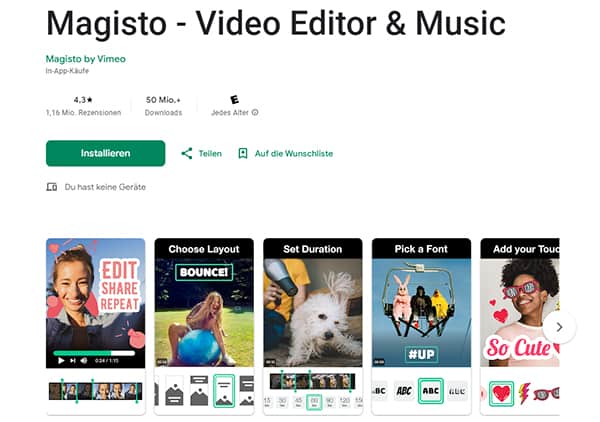Click the volume speaker icon in first screenshot
This screenshot has width=600, height=422.
point(84,360)
